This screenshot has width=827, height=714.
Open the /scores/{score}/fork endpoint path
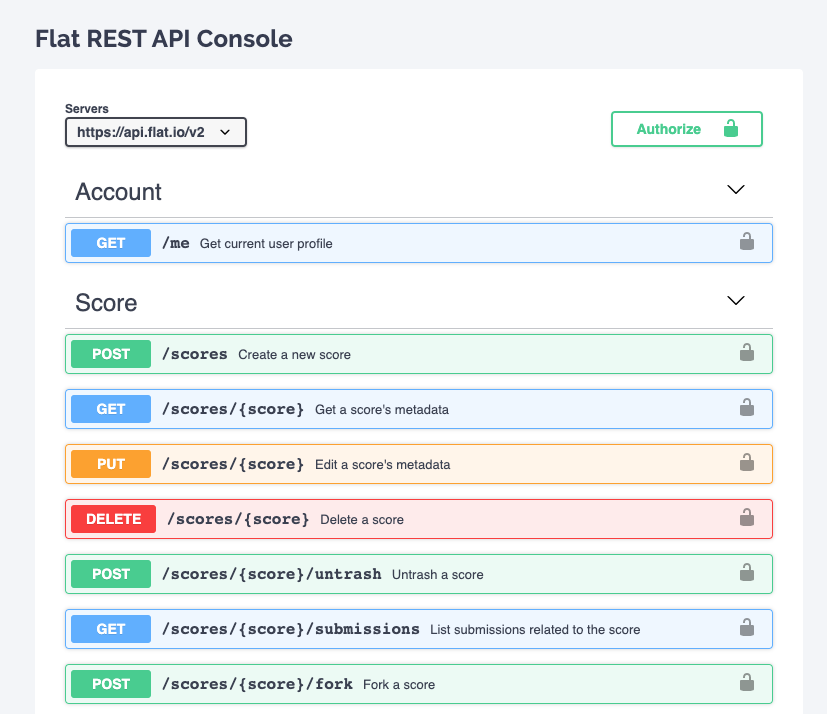point(257,684)
